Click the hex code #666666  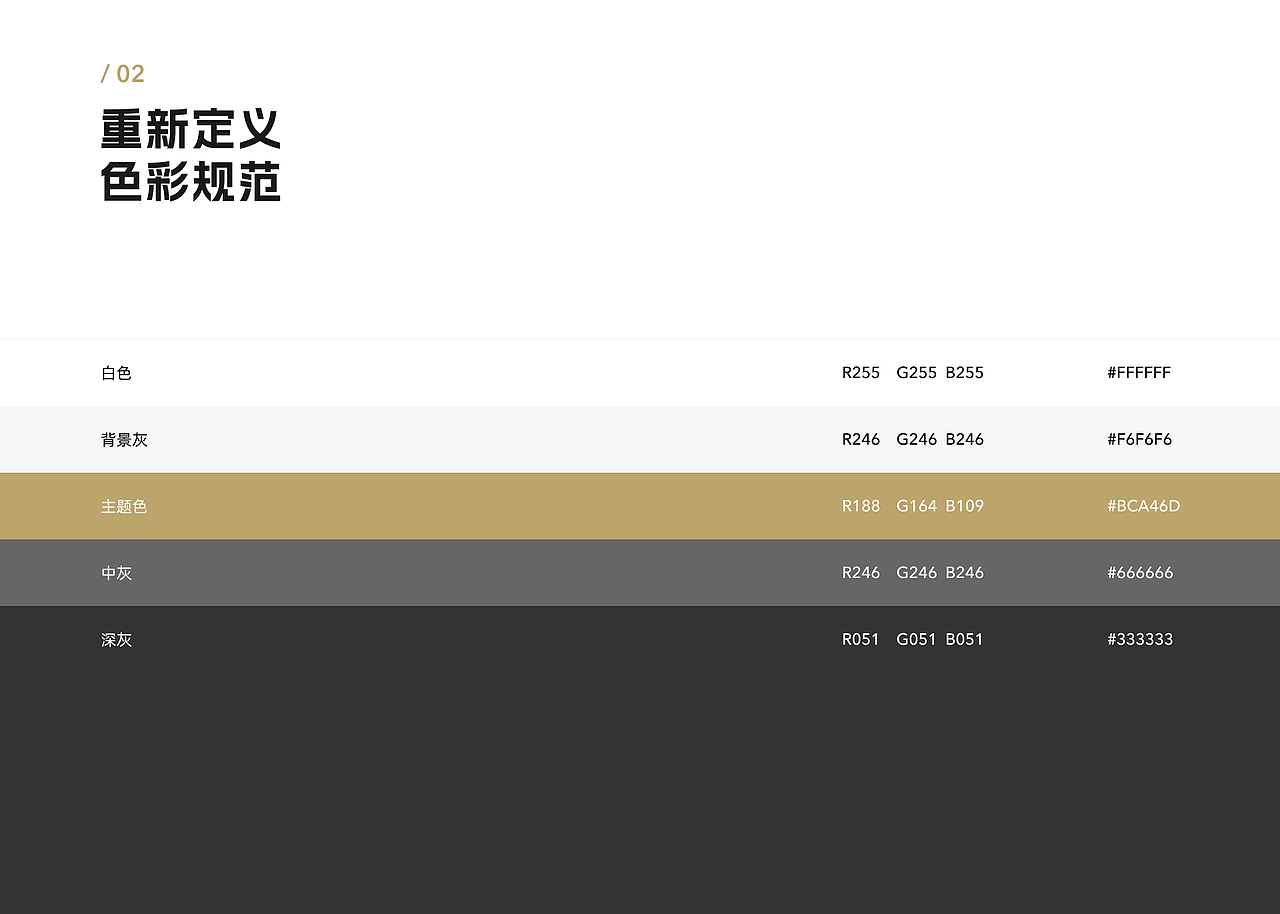click(1140, 572)
